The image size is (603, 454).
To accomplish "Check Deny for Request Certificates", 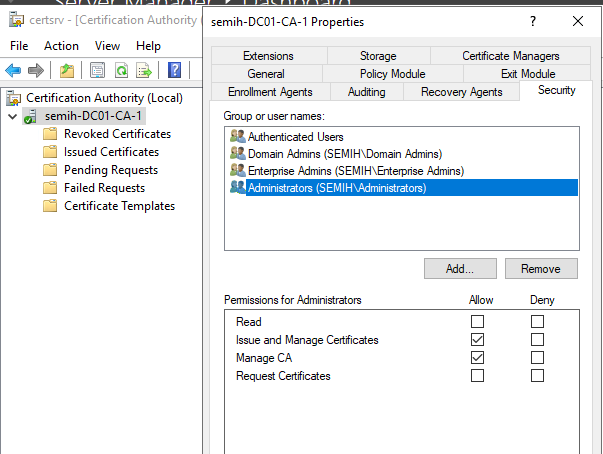I will [x=538, y=376].
